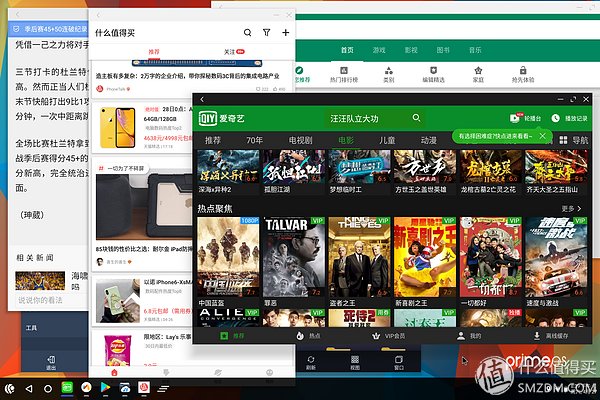
Task: Open the 音乐 tab in the green app-store window
Action: [475, 50]
